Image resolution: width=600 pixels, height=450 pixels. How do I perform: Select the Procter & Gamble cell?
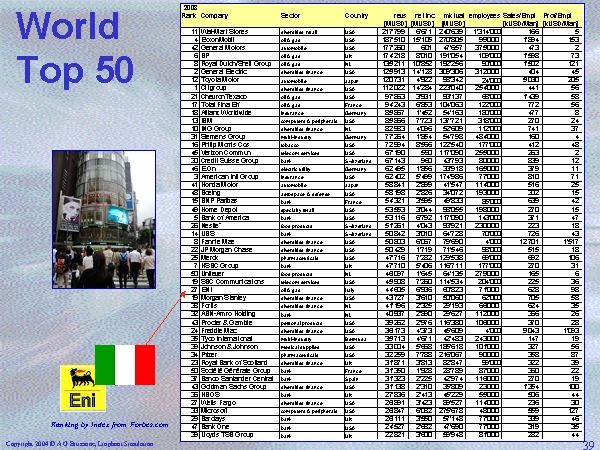pyautogui.click(x=240, y=323)
